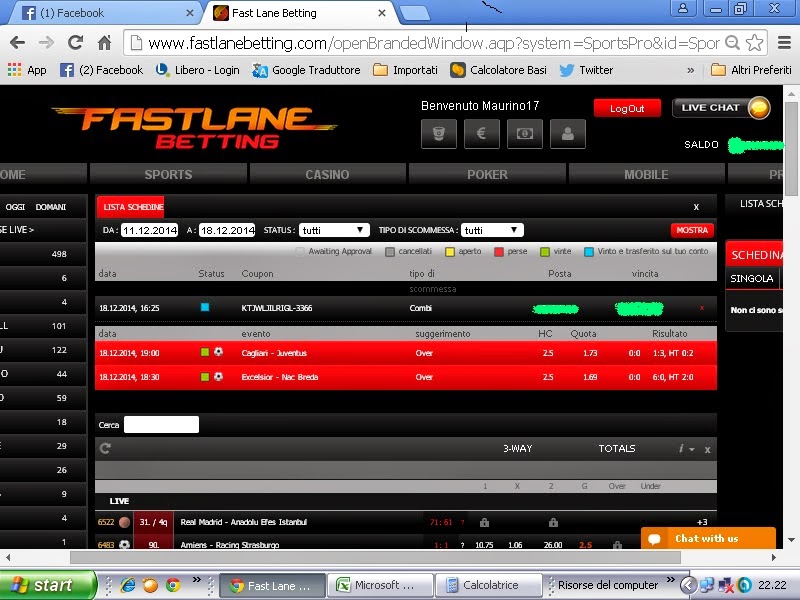Open the Altri Preferiti folder
This screenshot has height=600, width=800.
751,70
